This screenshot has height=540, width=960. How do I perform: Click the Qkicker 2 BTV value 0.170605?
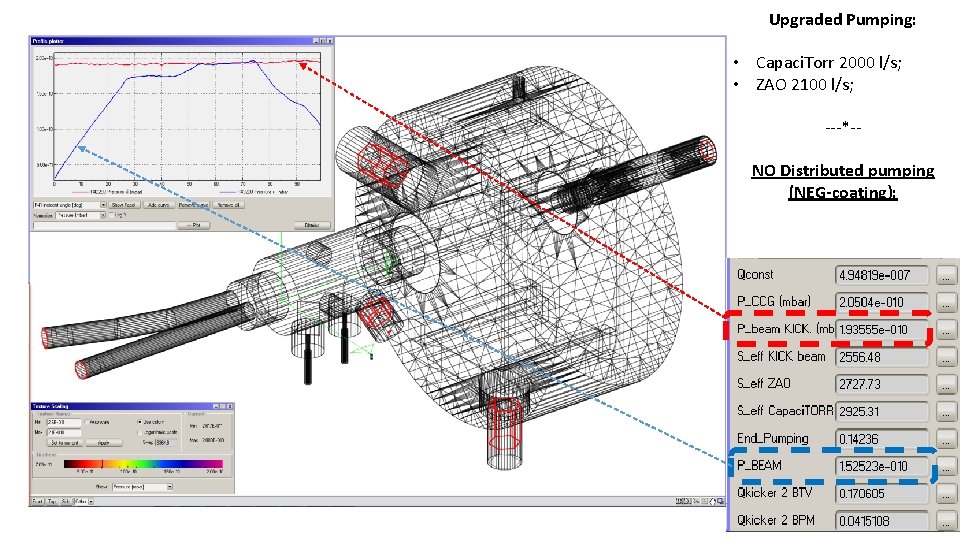click(882, 493)
